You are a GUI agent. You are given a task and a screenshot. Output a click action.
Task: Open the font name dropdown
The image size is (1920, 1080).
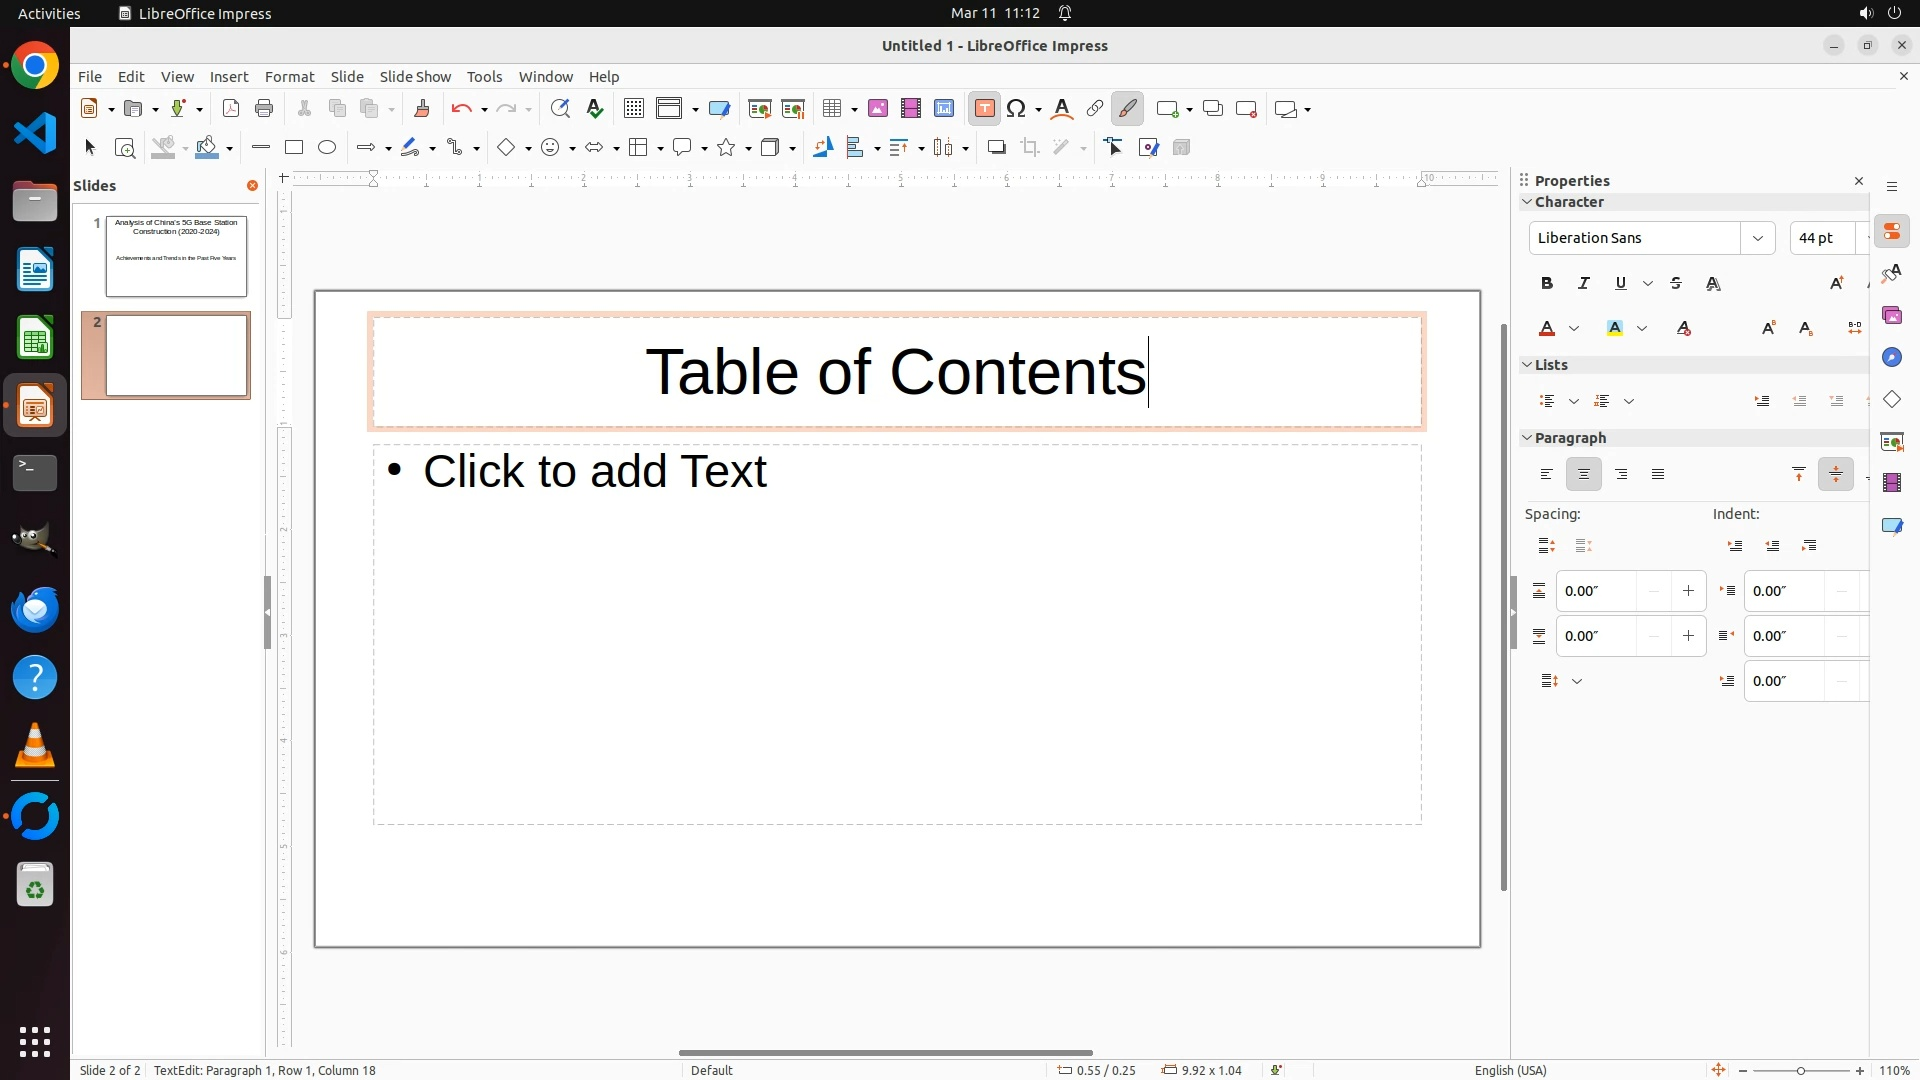[1757, 238]
